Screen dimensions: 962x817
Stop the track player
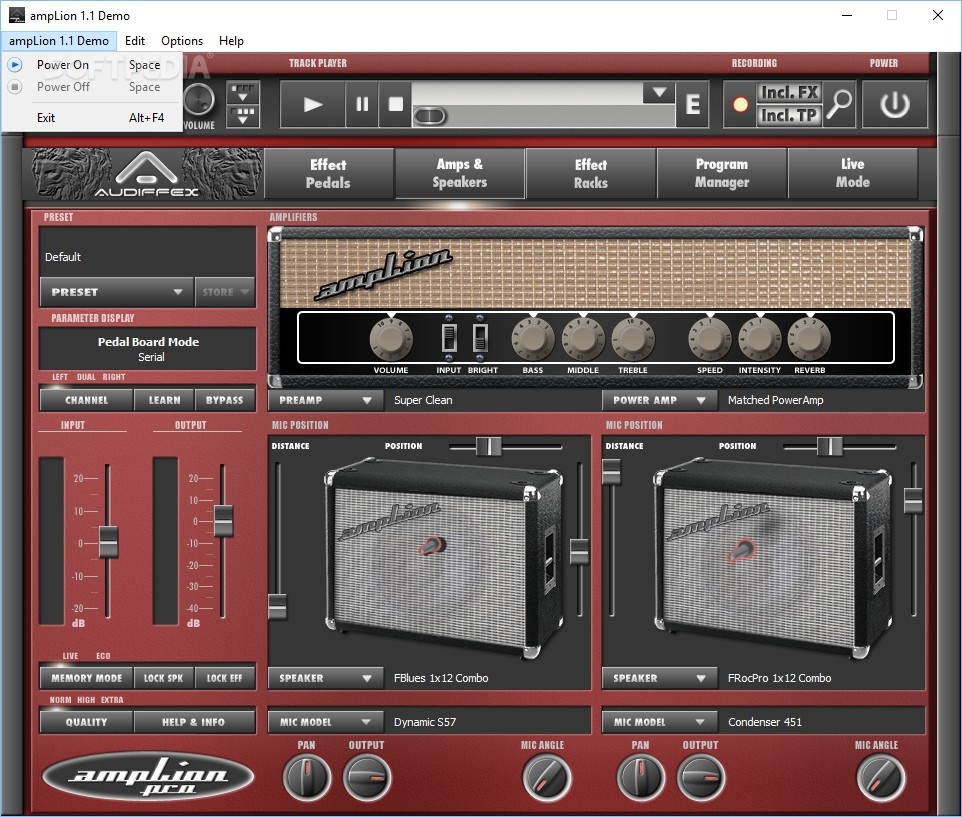[396, 104]
